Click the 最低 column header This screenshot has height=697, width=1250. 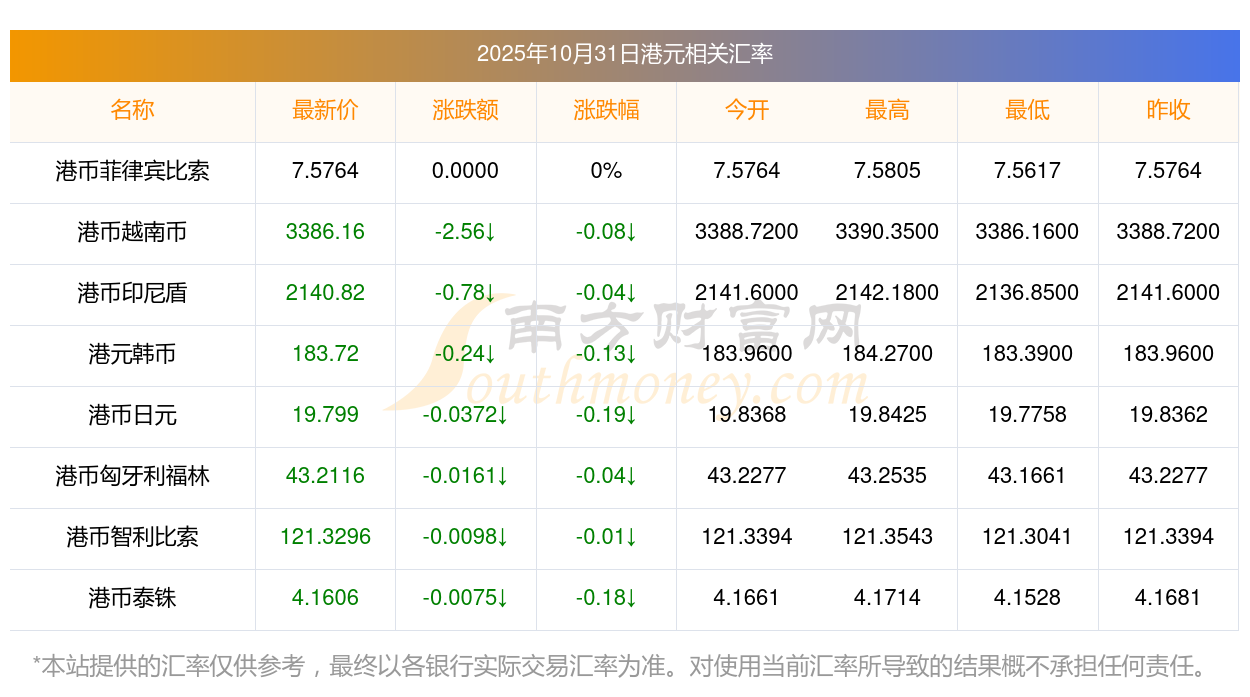click(1027, 110)
